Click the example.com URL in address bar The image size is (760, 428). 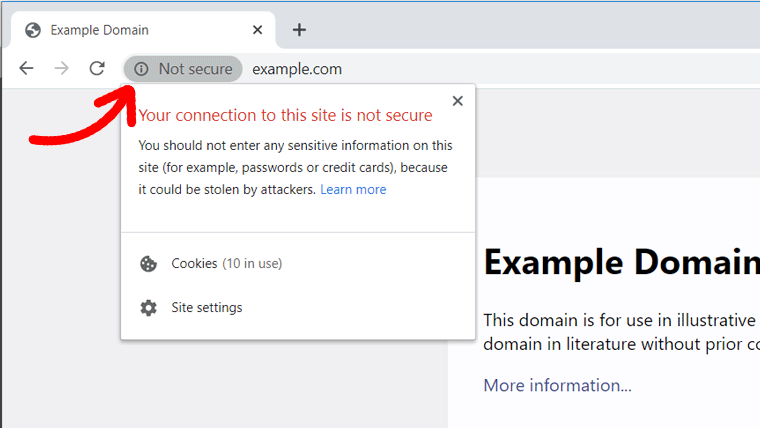pyautogui.click(x=297, y=69)
